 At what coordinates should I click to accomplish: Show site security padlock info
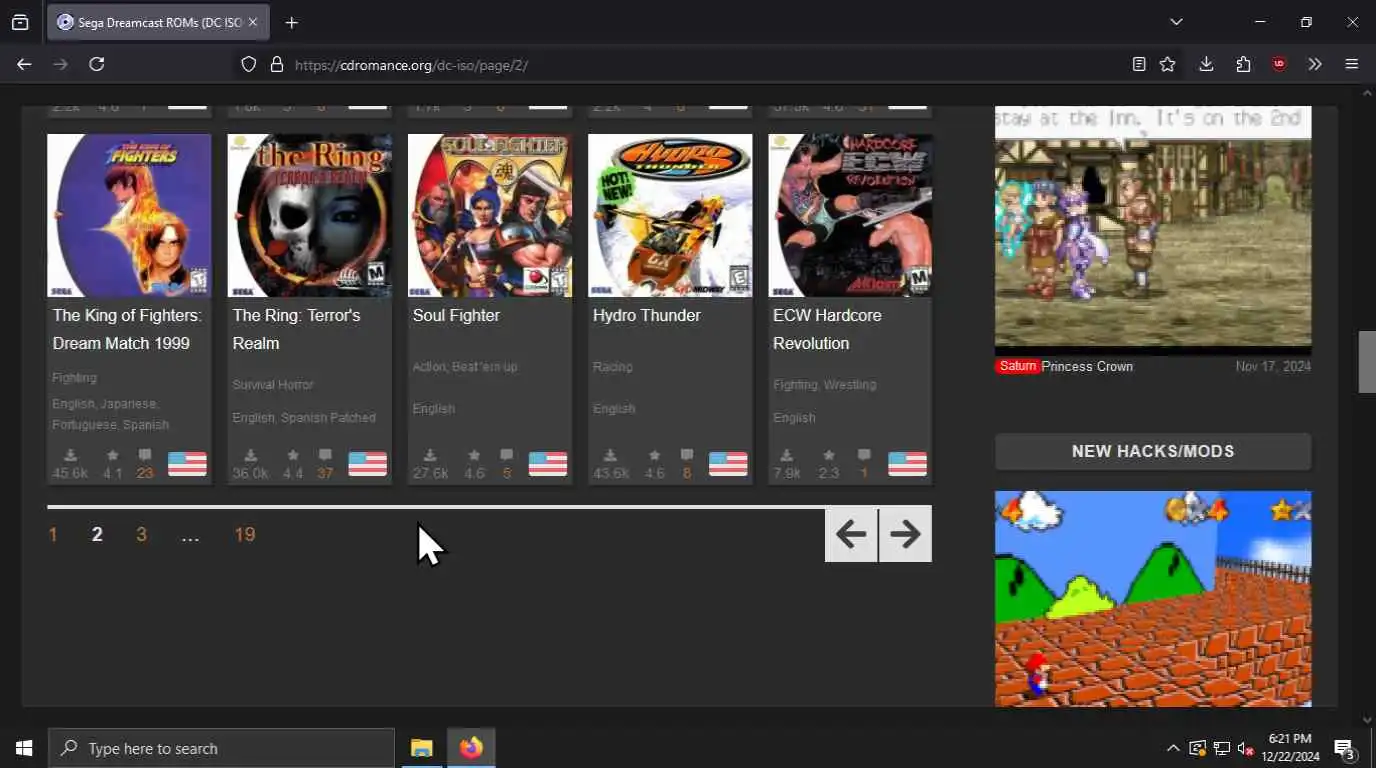point(277,64)
